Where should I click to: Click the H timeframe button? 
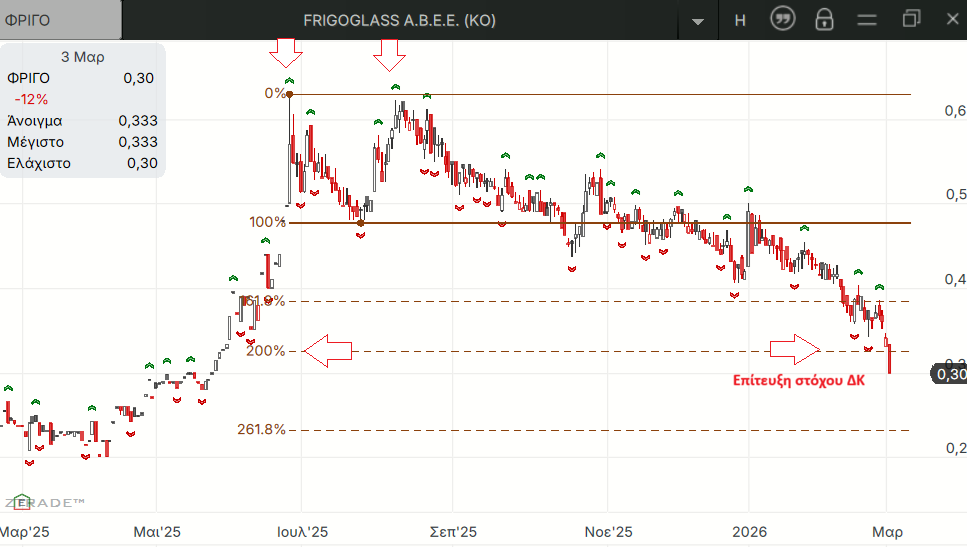(x=740, y=20)
